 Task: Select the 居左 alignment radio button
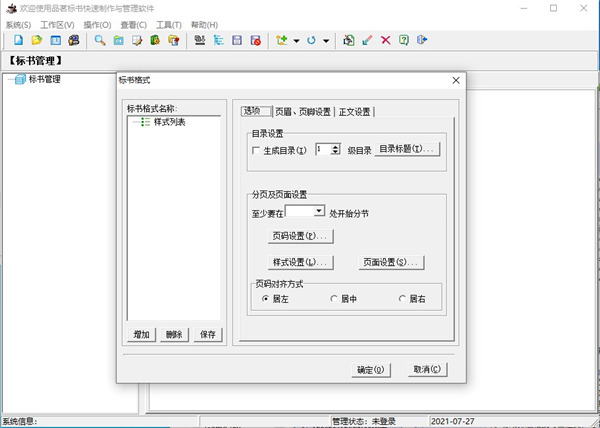[x=265, y=298]
